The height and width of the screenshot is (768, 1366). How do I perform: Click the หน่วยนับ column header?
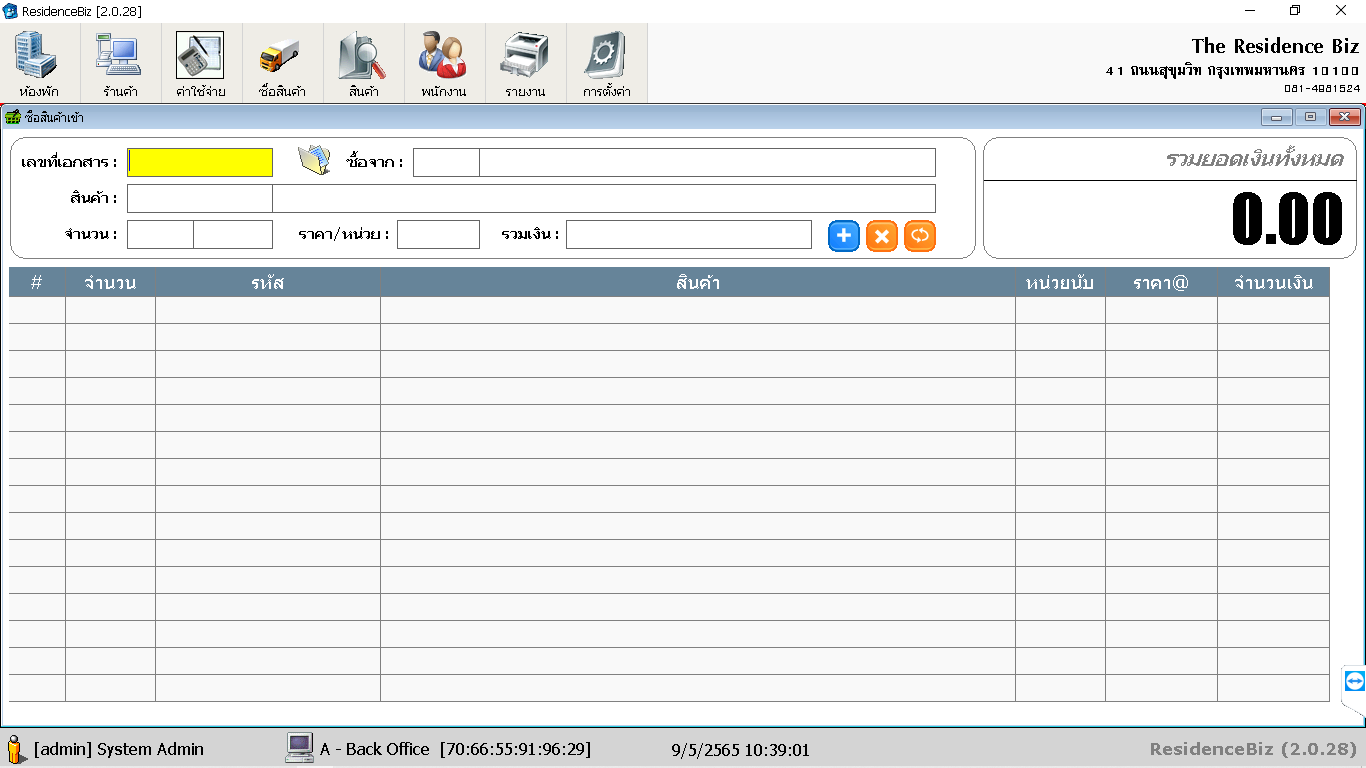coord(1060,283)
